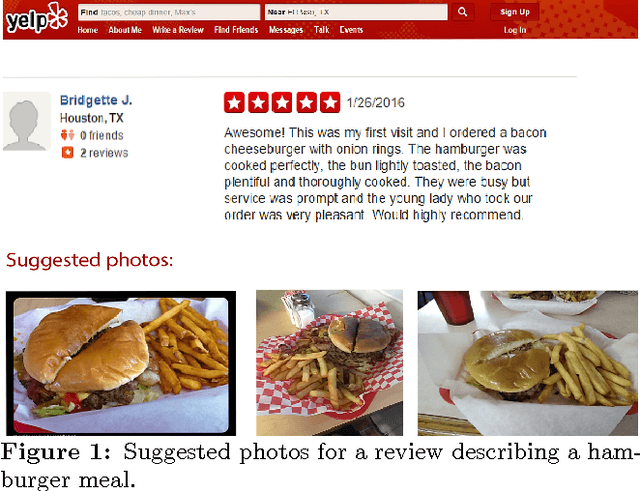Open Messages from the nav bar
The height and width of the screenshot is (491, 640).
click(x=286, y=30)
